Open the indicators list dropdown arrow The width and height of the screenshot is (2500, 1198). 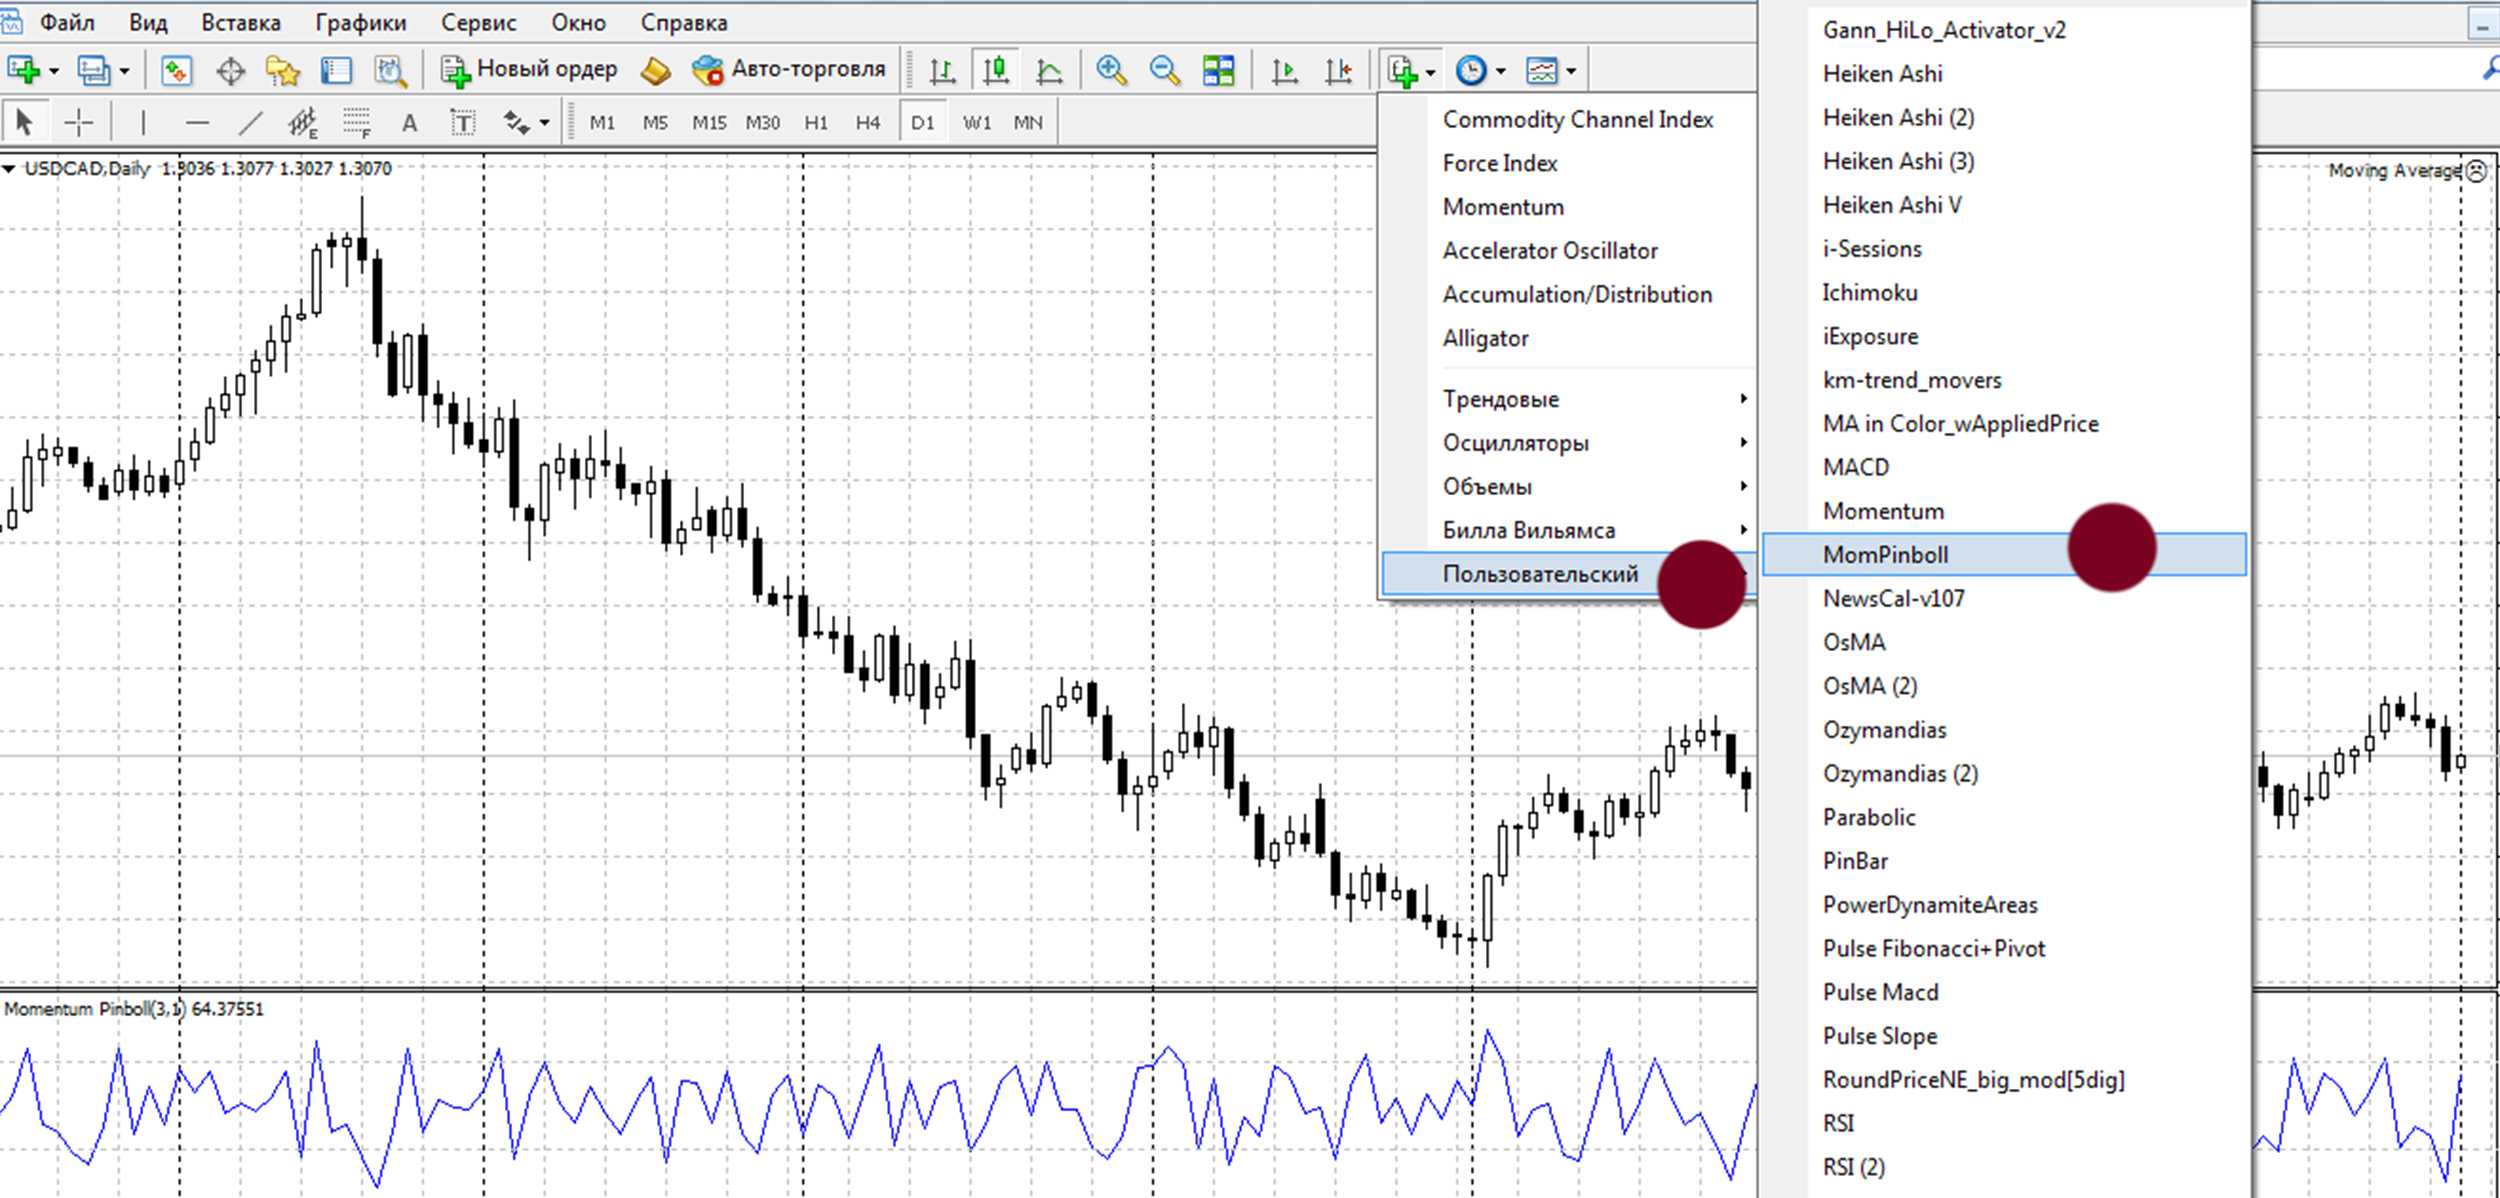tap(1431, 72)
